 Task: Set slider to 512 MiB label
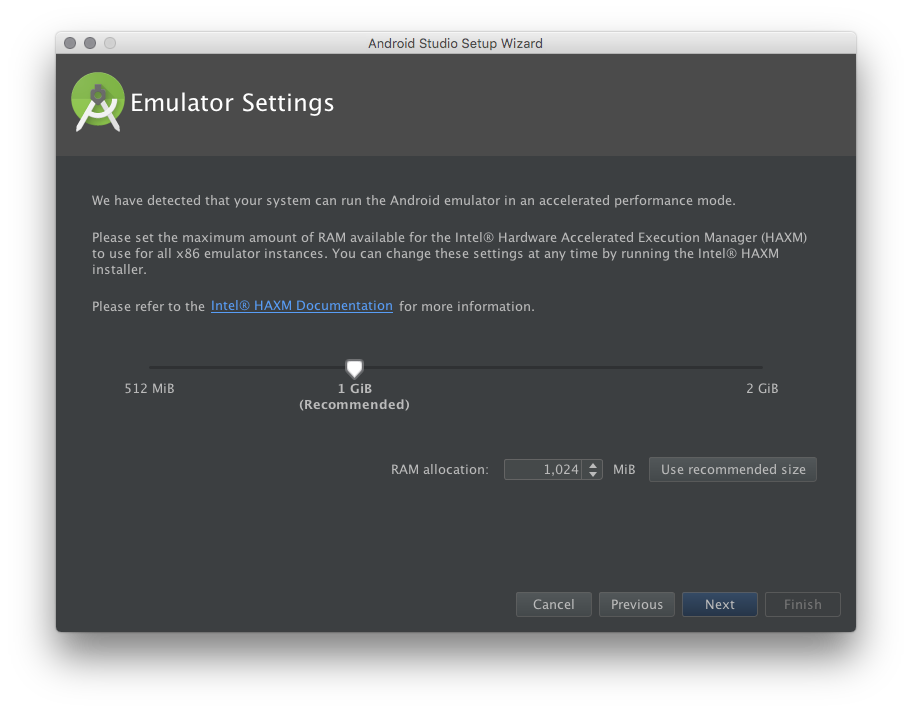pos(149,389)
